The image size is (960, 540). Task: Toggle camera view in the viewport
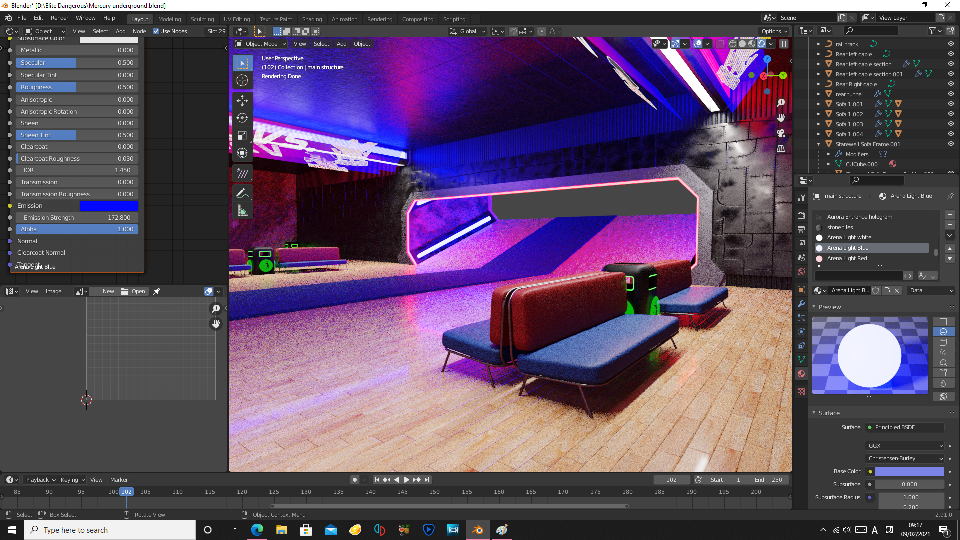[781, 133]
